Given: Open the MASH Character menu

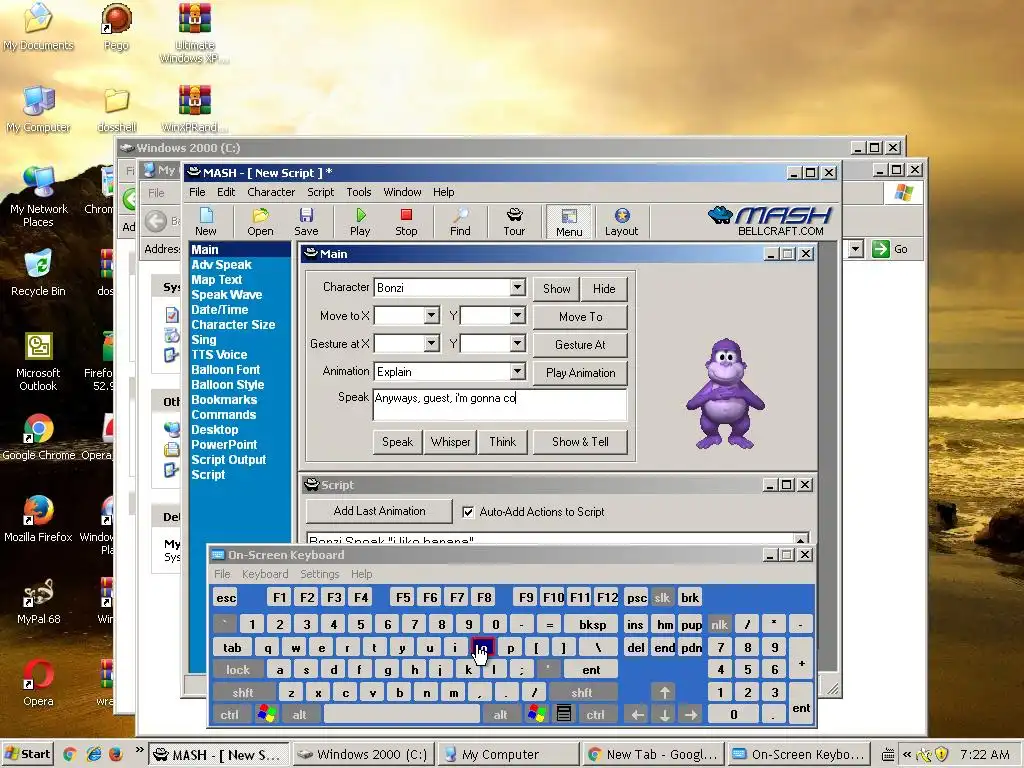Looking at the screenshot, I should click(271, 192).
